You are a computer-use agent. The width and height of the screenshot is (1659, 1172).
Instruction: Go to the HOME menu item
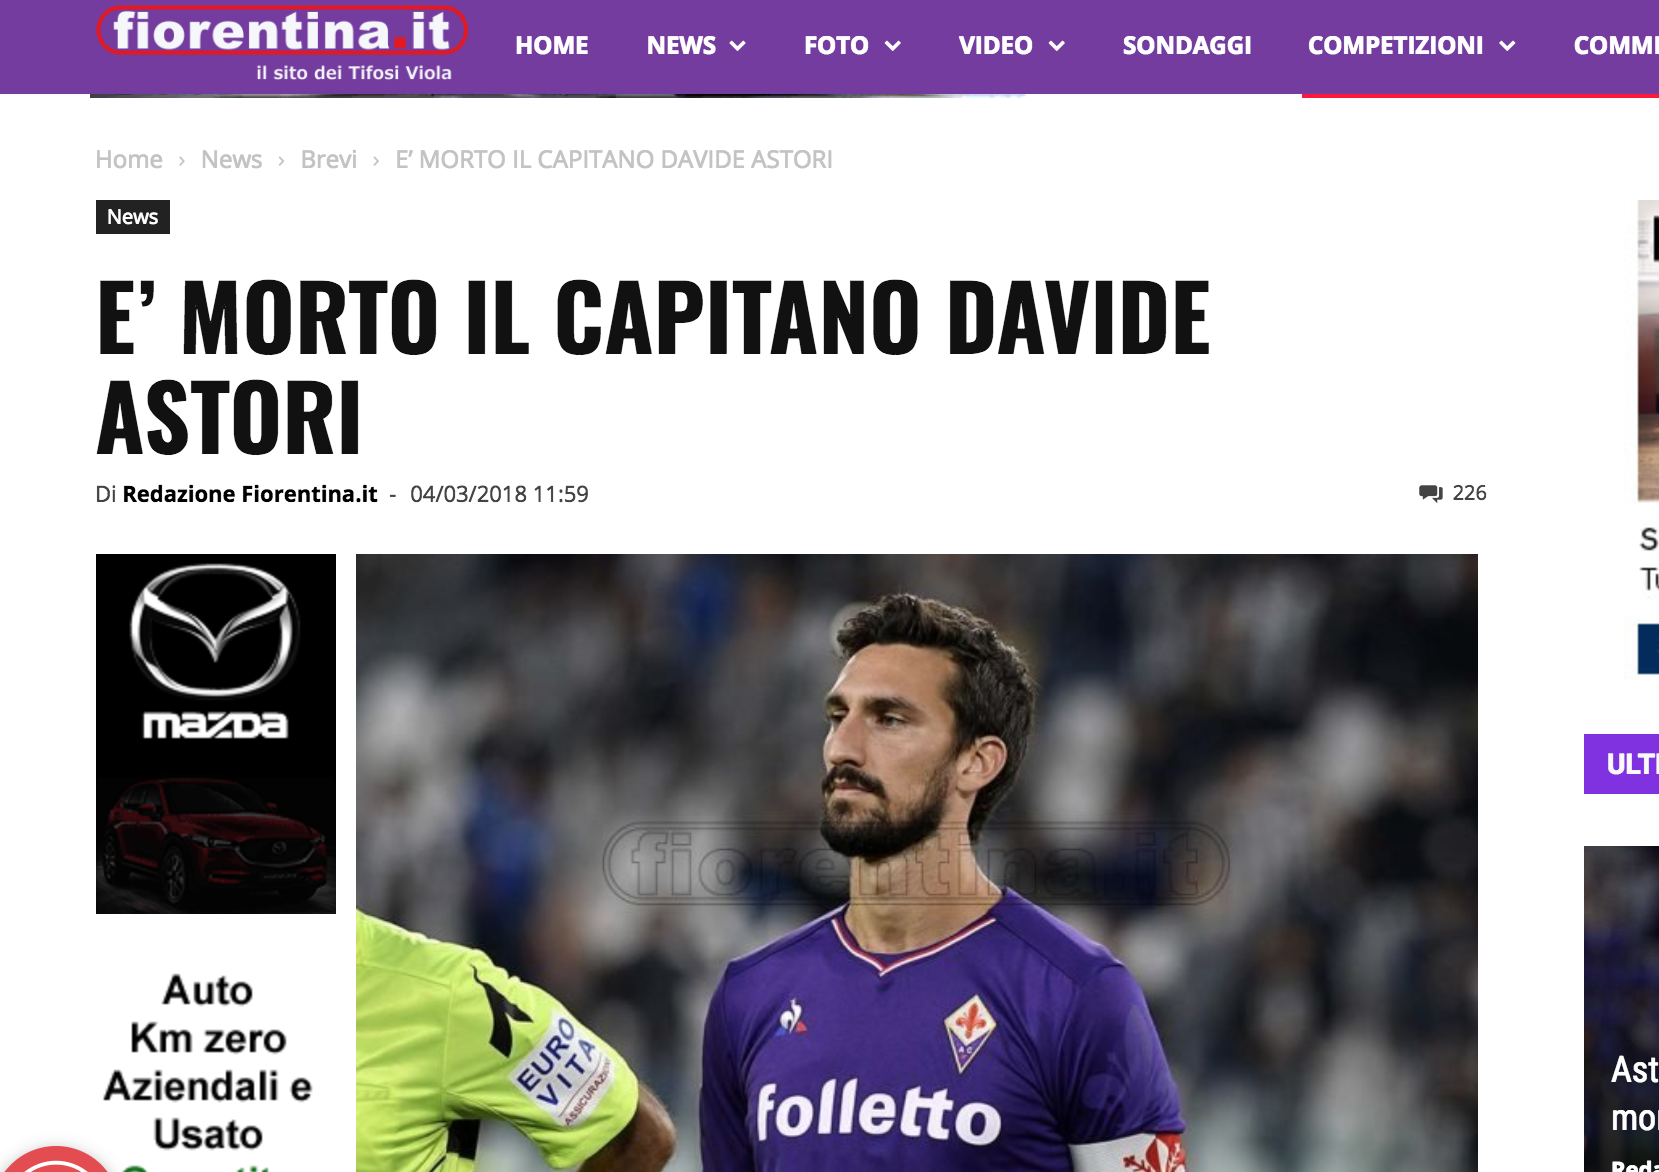[x=552, y=46]
